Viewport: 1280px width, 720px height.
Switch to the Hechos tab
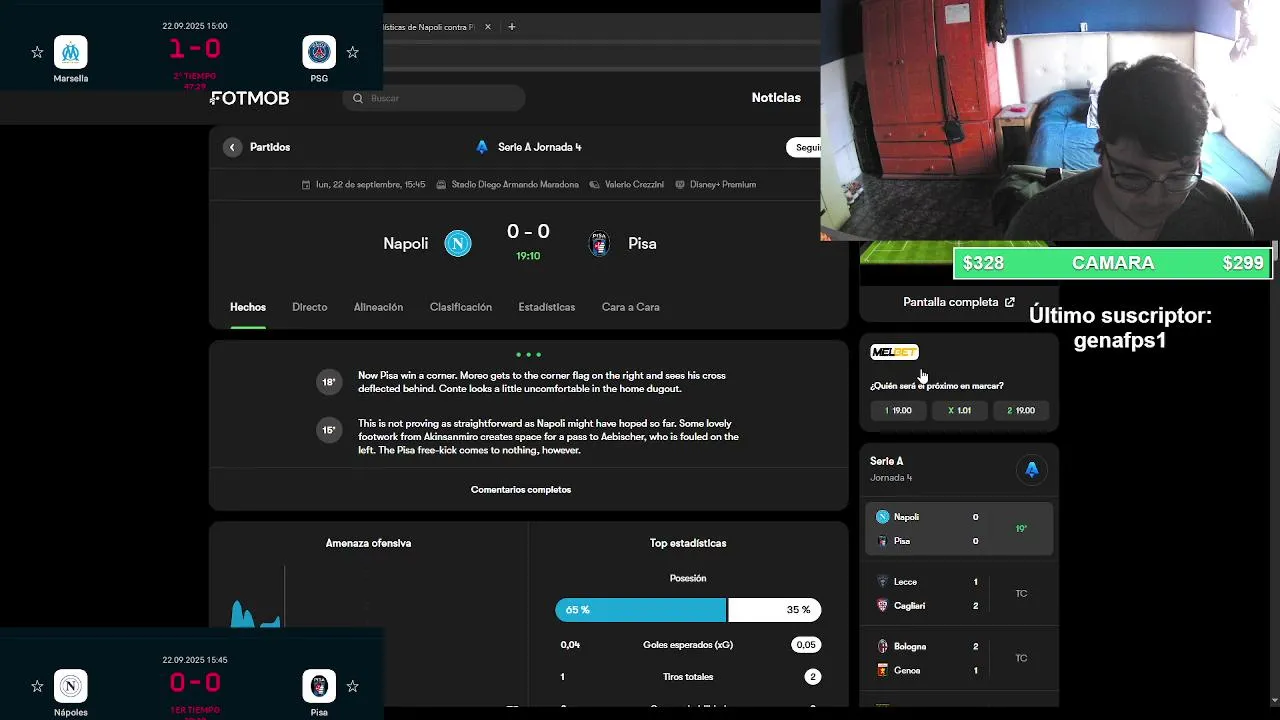(248, 307)
